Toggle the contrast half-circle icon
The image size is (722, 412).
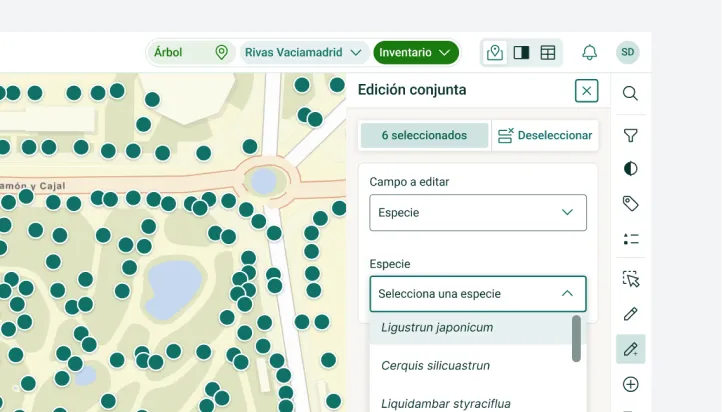[630, 168]
